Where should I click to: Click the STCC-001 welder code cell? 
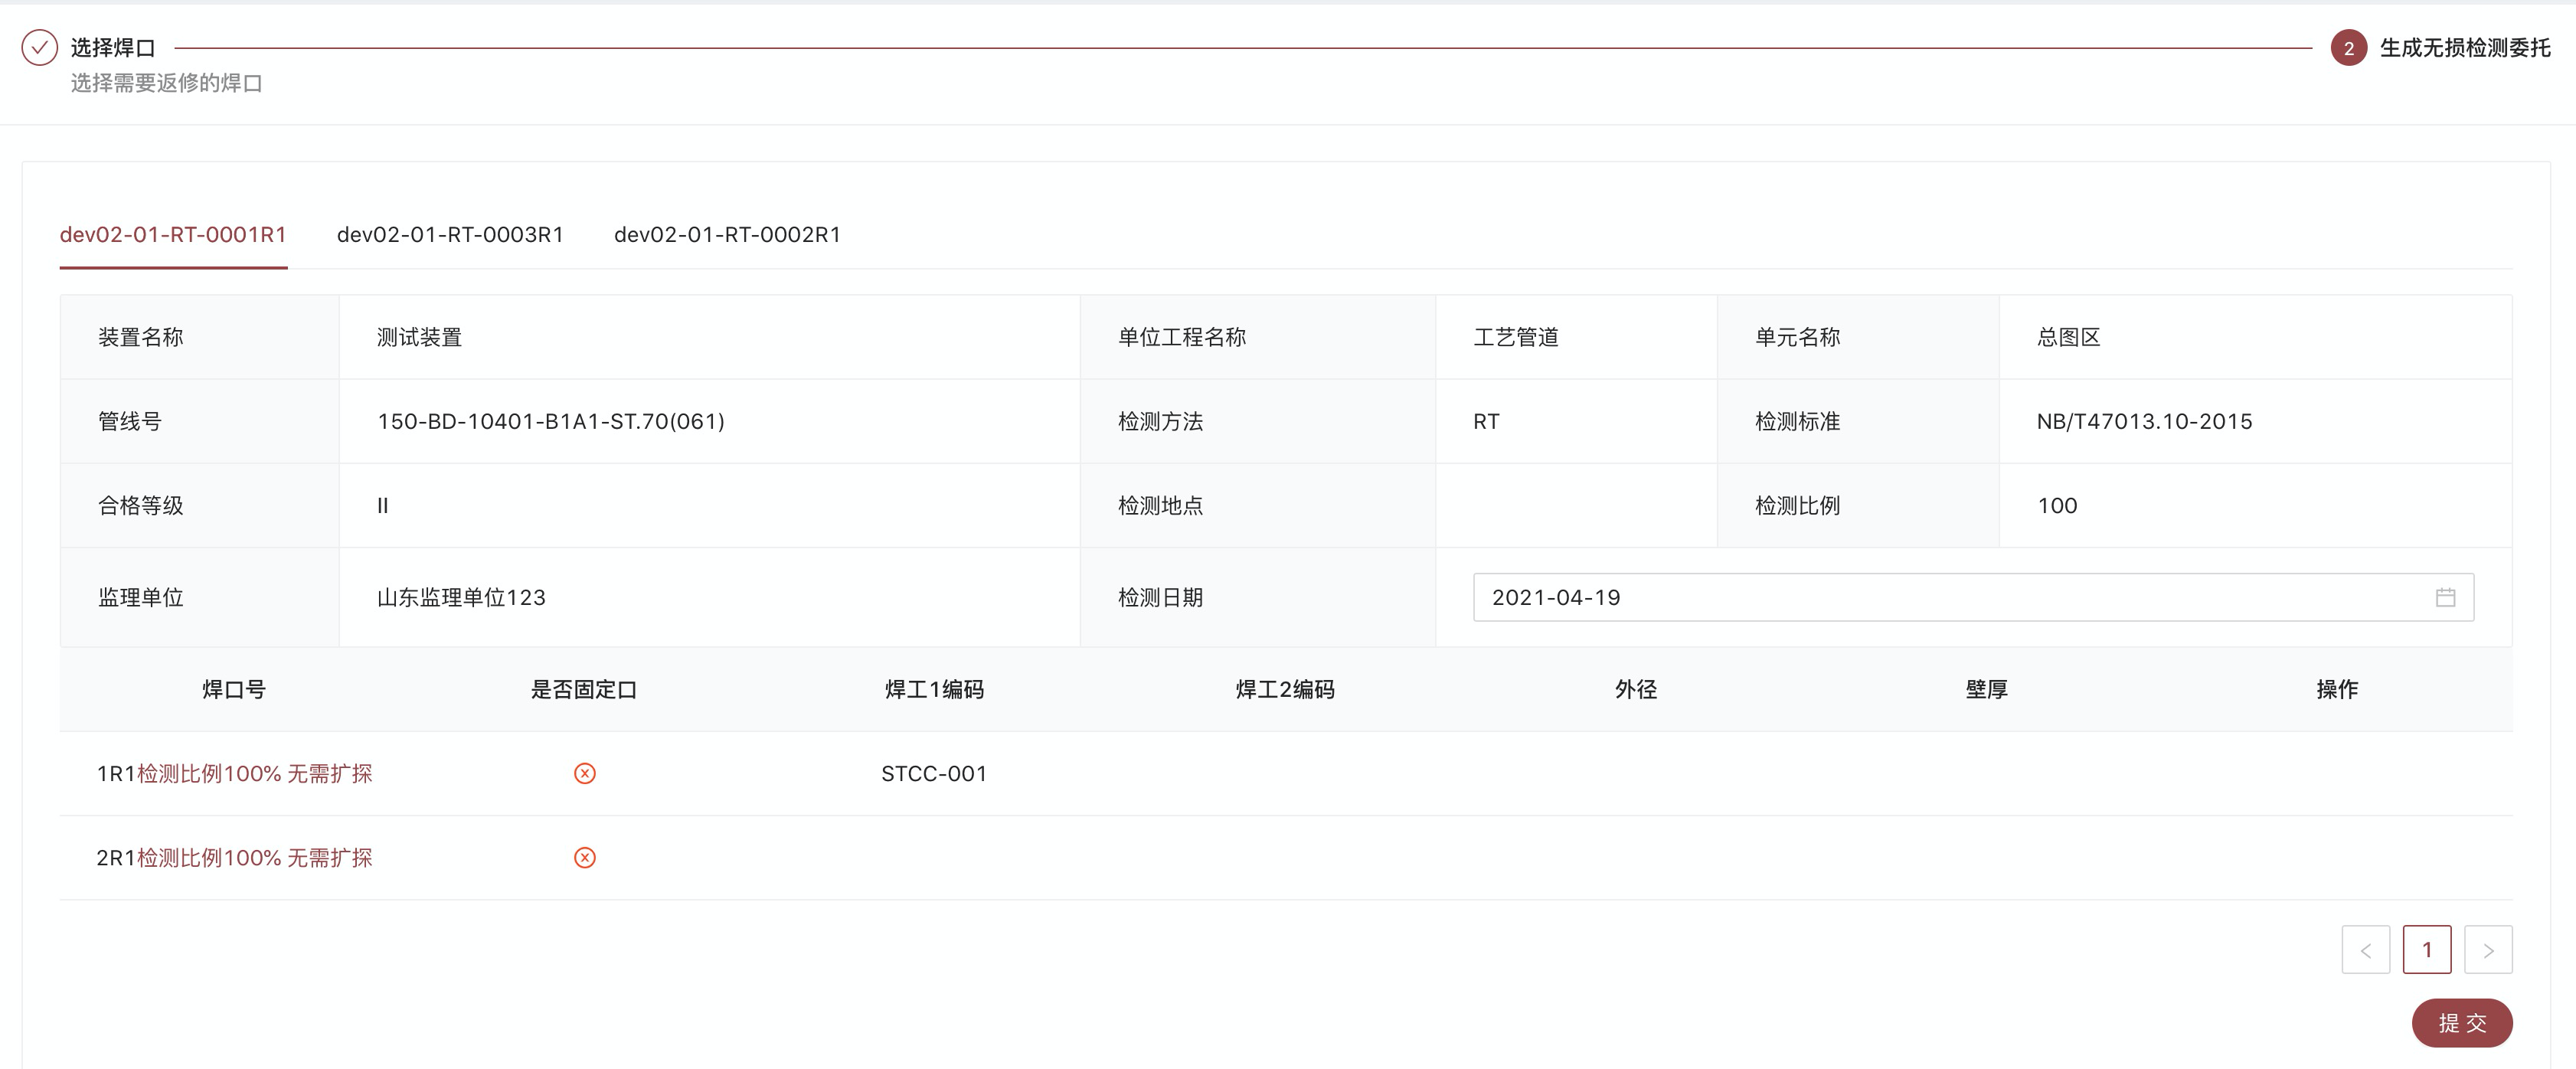[934, 773]
